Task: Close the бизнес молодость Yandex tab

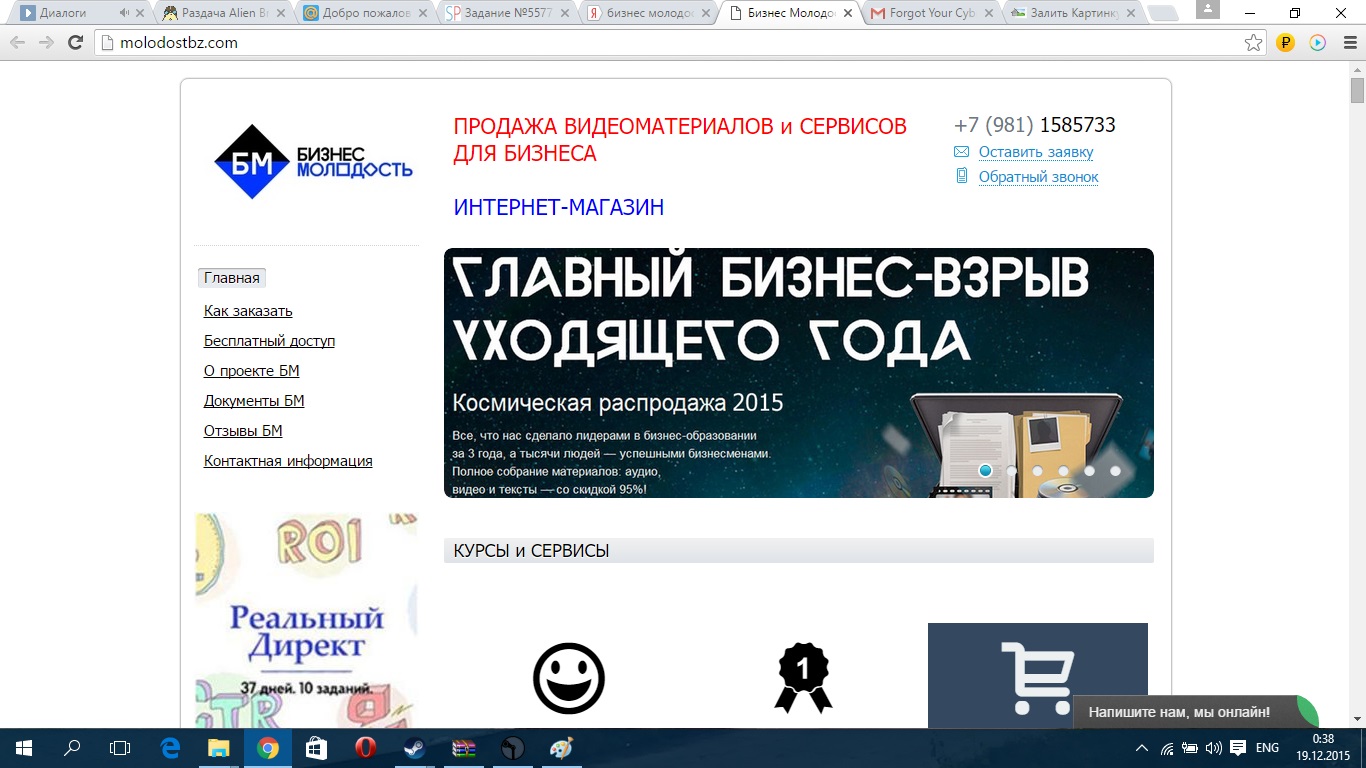Action: pyautogui.click(x=704, y=14)
